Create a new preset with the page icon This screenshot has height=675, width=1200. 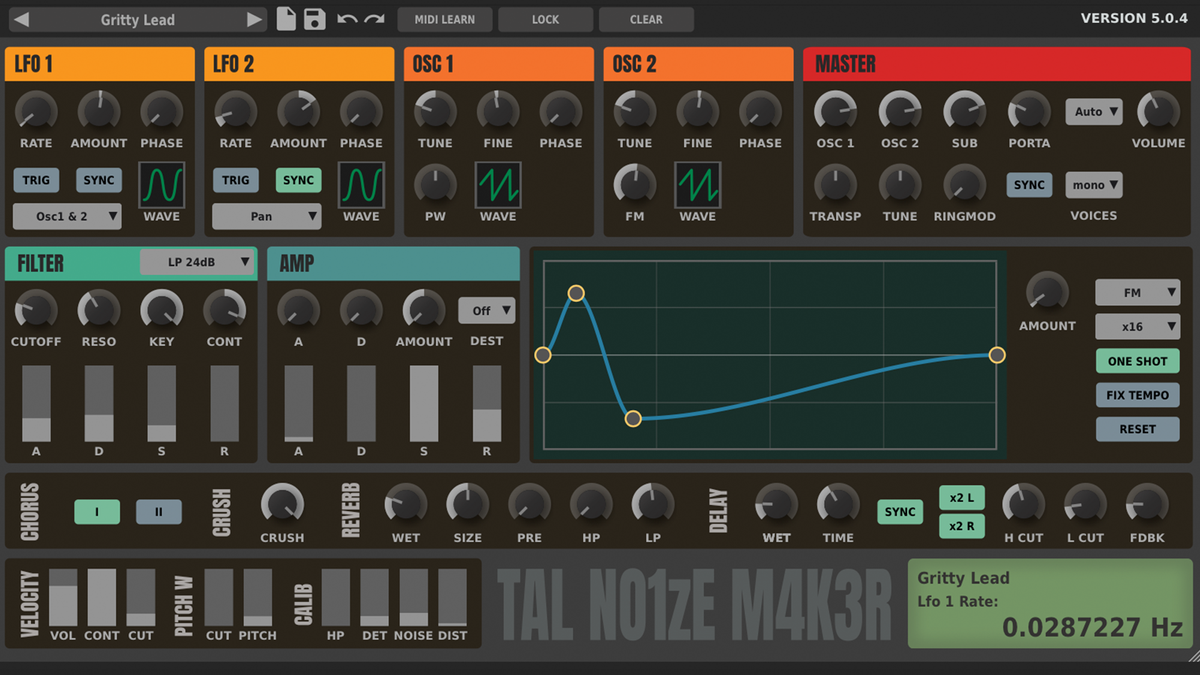(x=286, y=18)
